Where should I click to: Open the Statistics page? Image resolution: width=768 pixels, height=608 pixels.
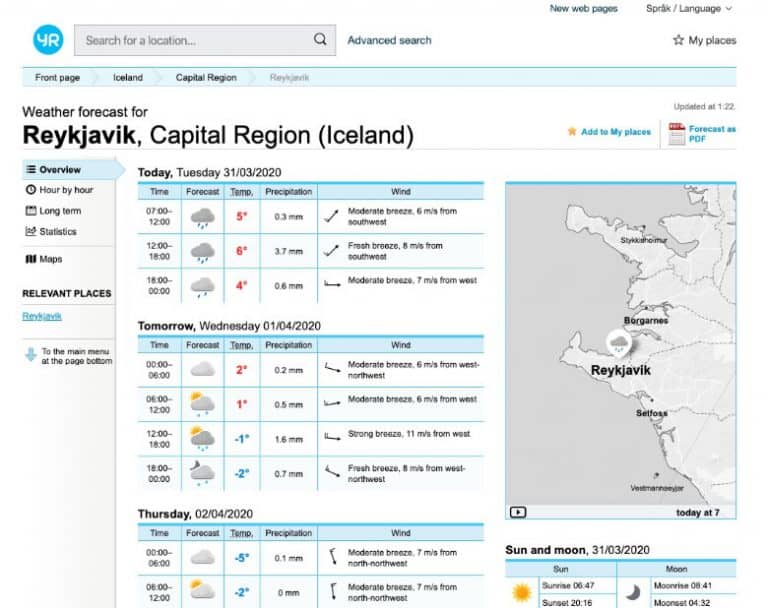coord(57,232)
